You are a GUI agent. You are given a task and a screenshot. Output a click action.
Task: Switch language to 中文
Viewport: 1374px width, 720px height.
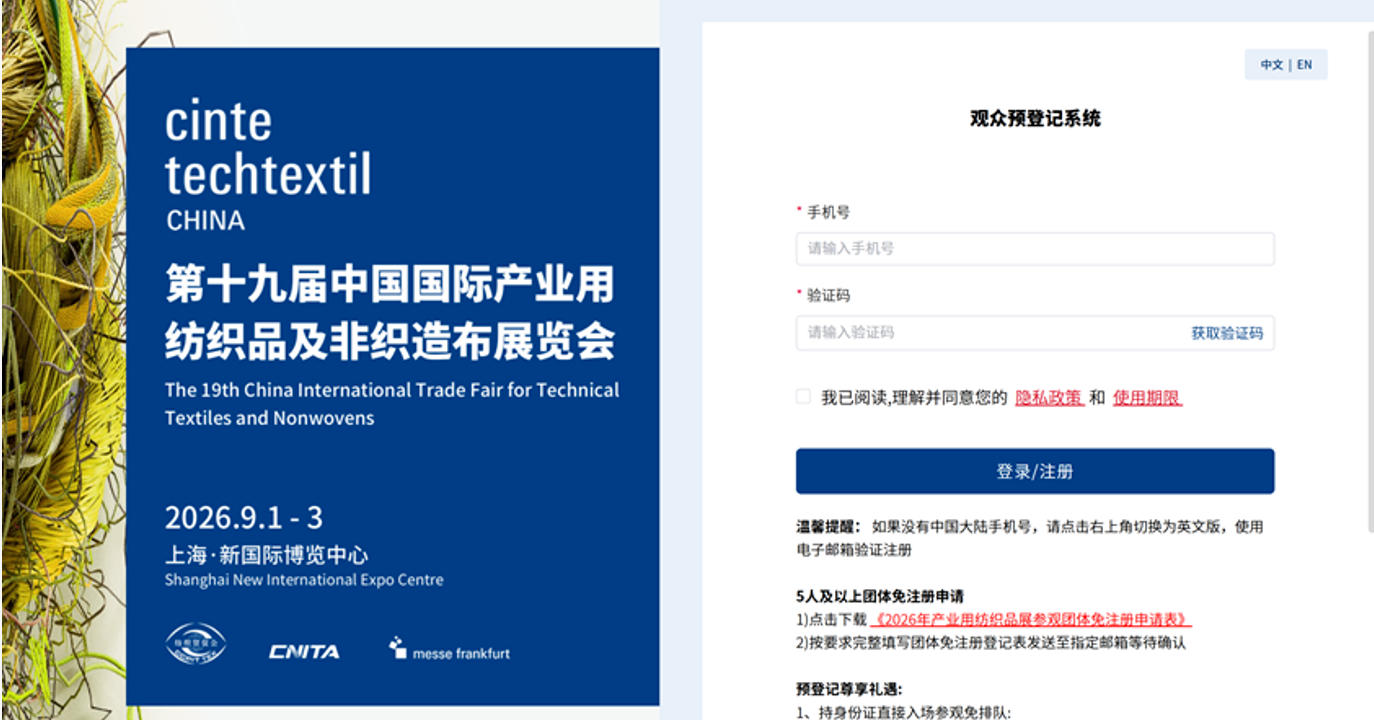(1271, 65)
